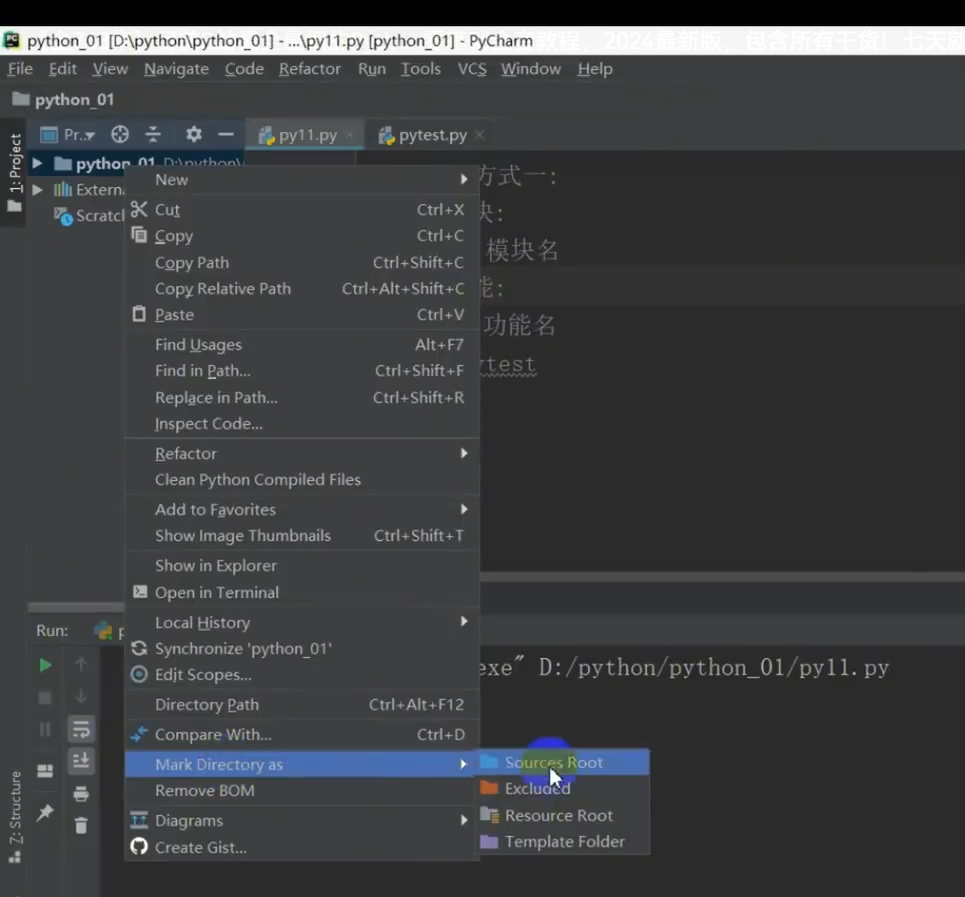
Task: Click the Pin Tab pushpin icon in Run panel
Action: click(44, 811)
